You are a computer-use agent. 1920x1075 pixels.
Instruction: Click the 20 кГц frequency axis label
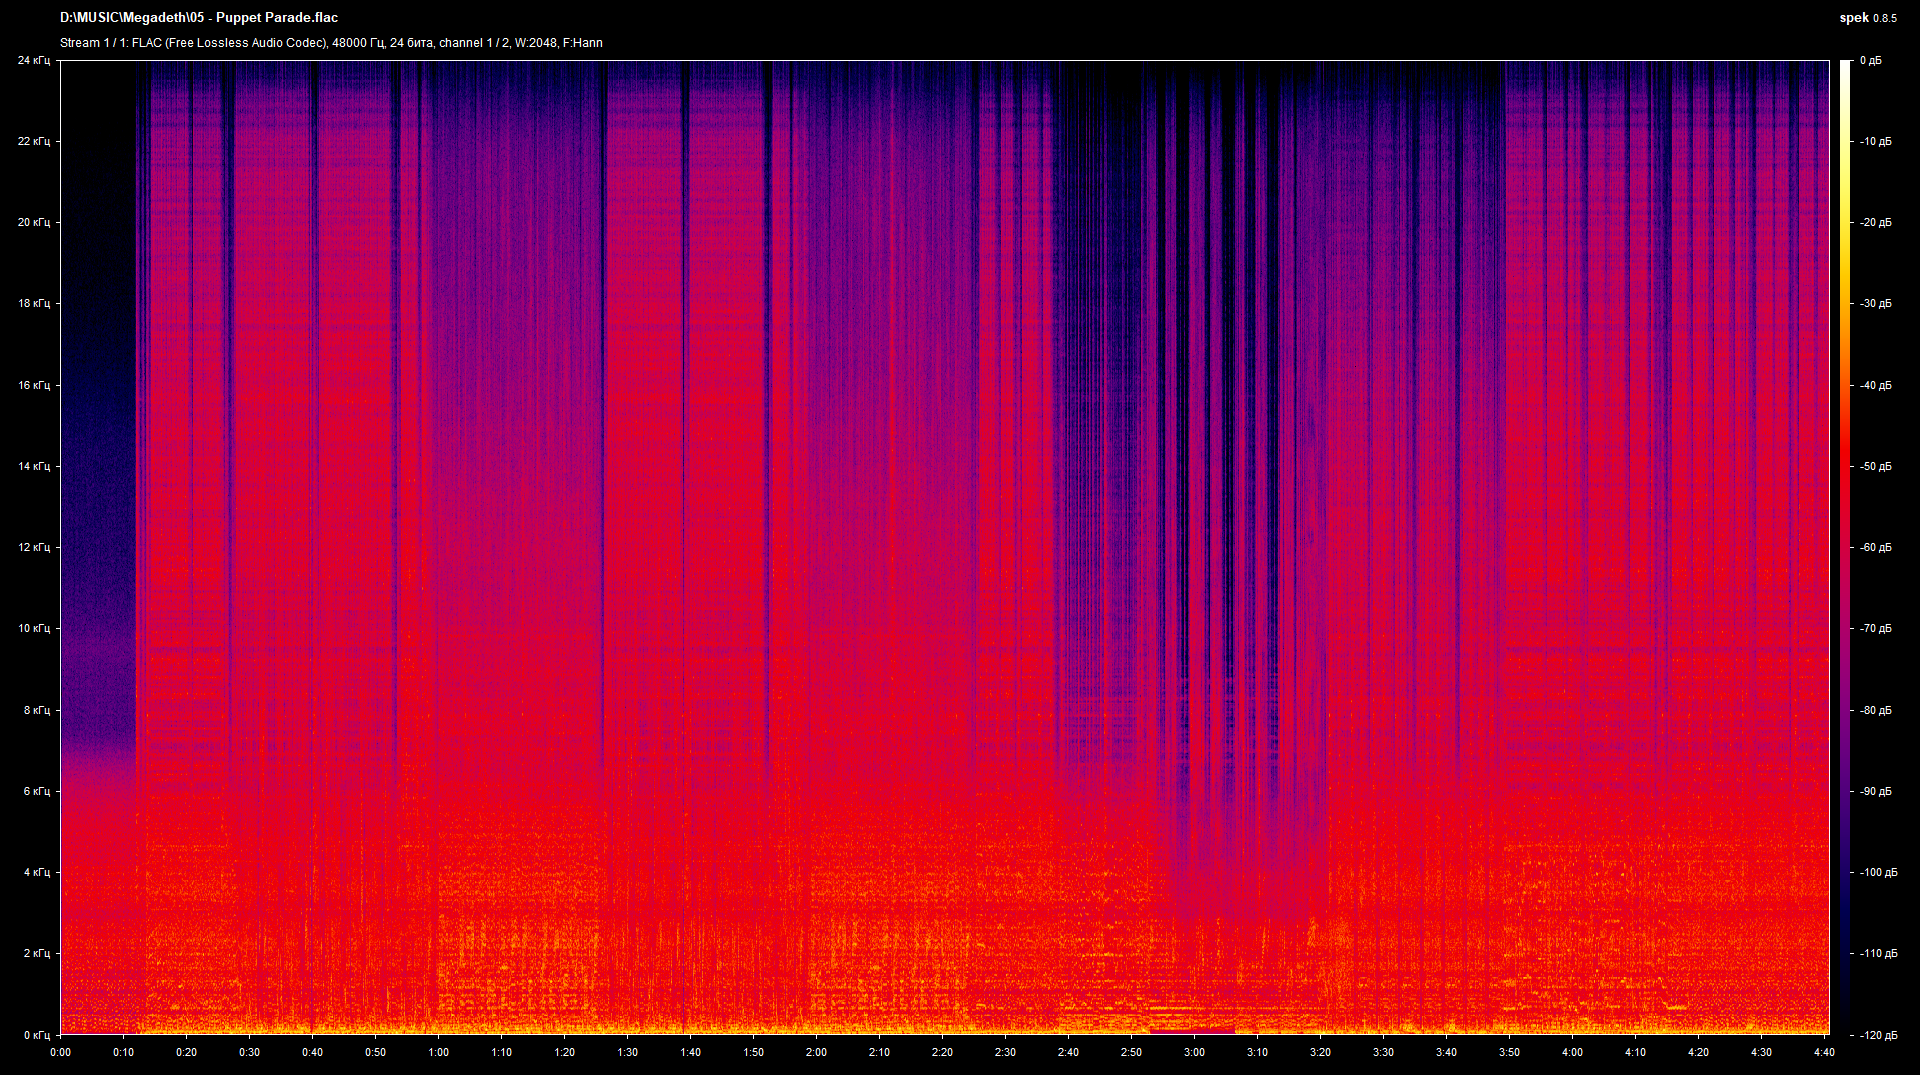tap(34, 223)
